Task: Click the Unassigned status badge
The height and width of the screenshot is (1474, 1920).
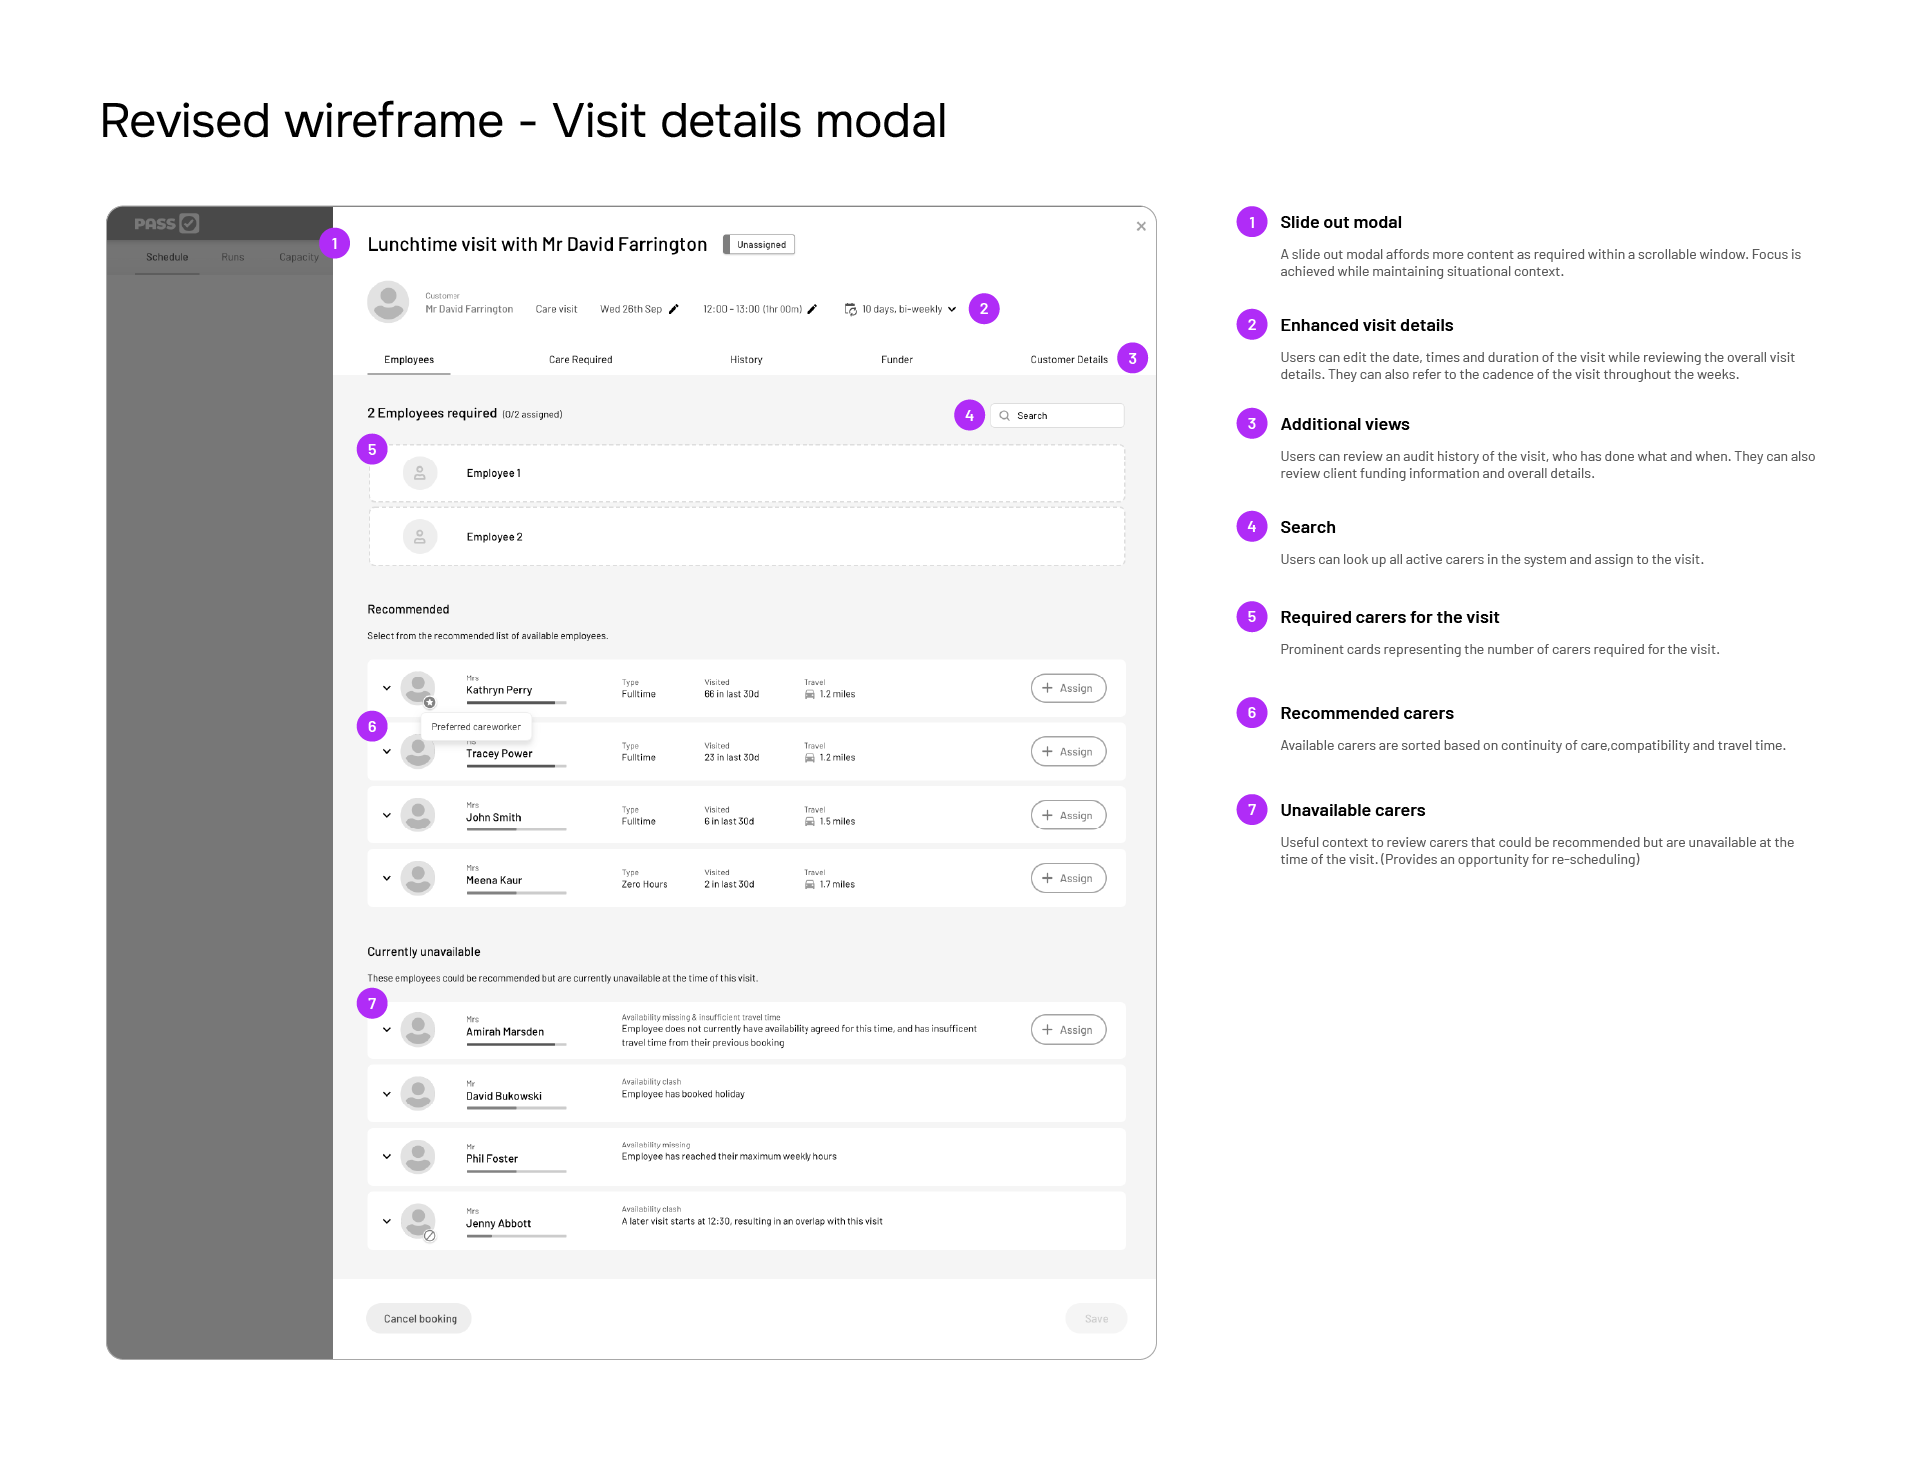Action: coord(760,245)
